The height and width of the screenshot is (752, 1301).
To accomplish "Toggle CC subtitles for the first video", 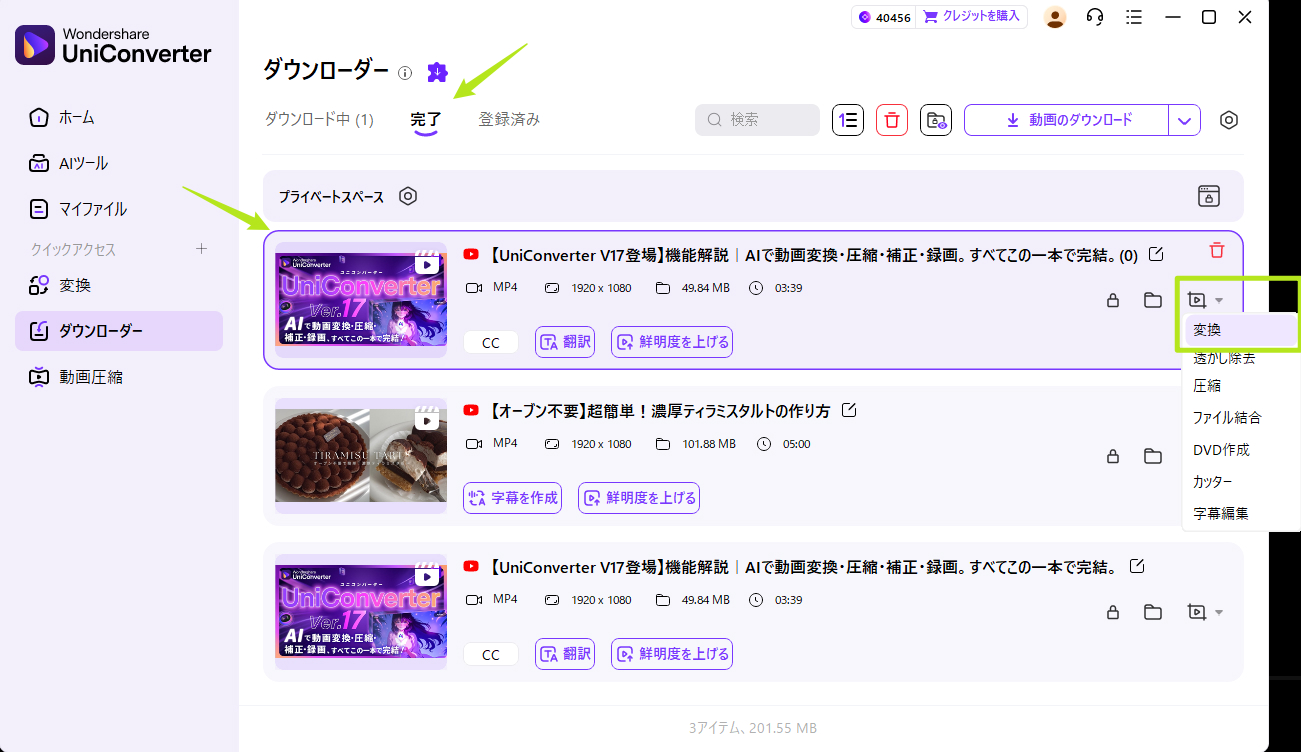I will (x=490, y=341).
